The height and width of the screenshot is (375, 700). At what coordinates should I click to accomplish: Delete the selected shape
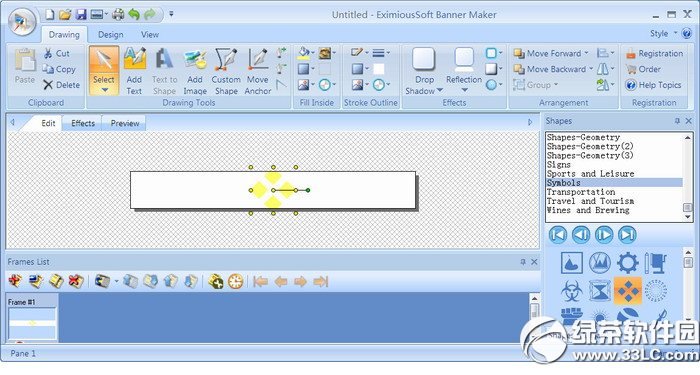click(x=62, y=85)
